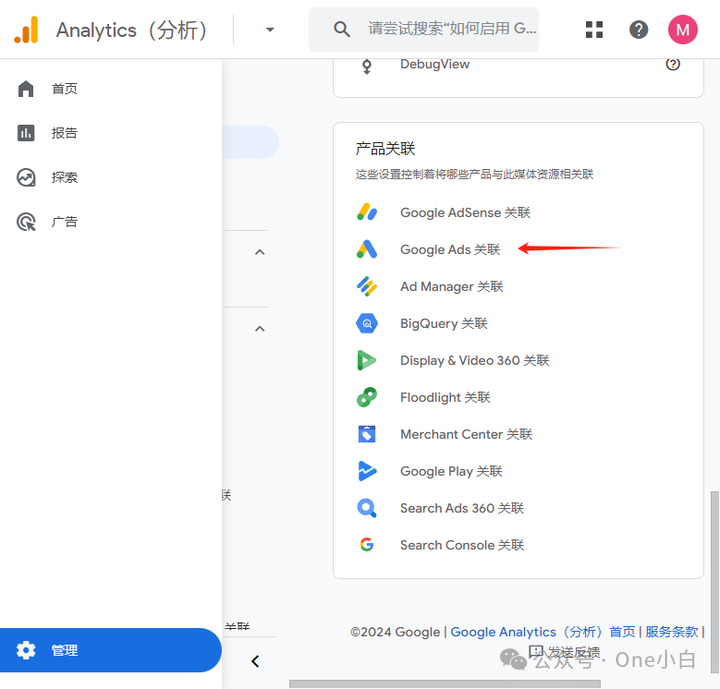The image size is (720, 689).
Task: Open Display & Video 360 关联
Action: pos(475,361)
